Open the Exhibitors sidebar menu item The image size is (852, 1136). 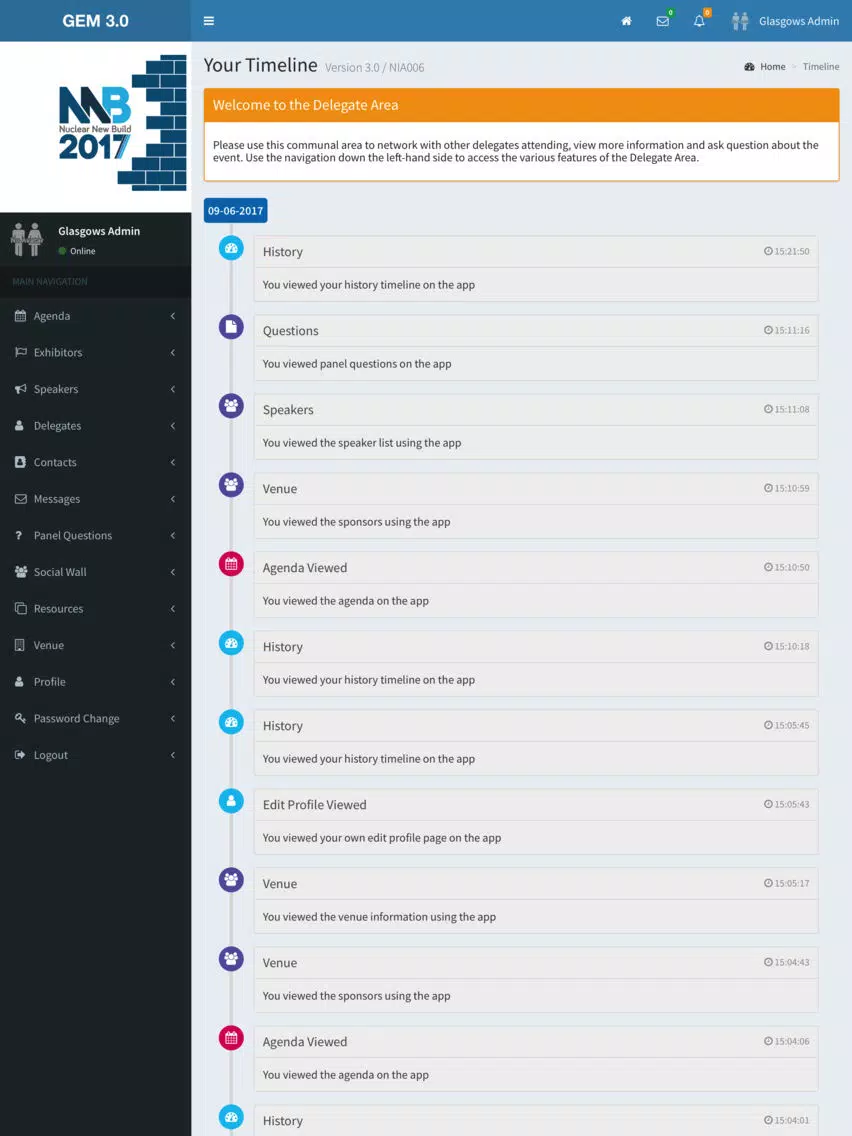click(96, 352)
